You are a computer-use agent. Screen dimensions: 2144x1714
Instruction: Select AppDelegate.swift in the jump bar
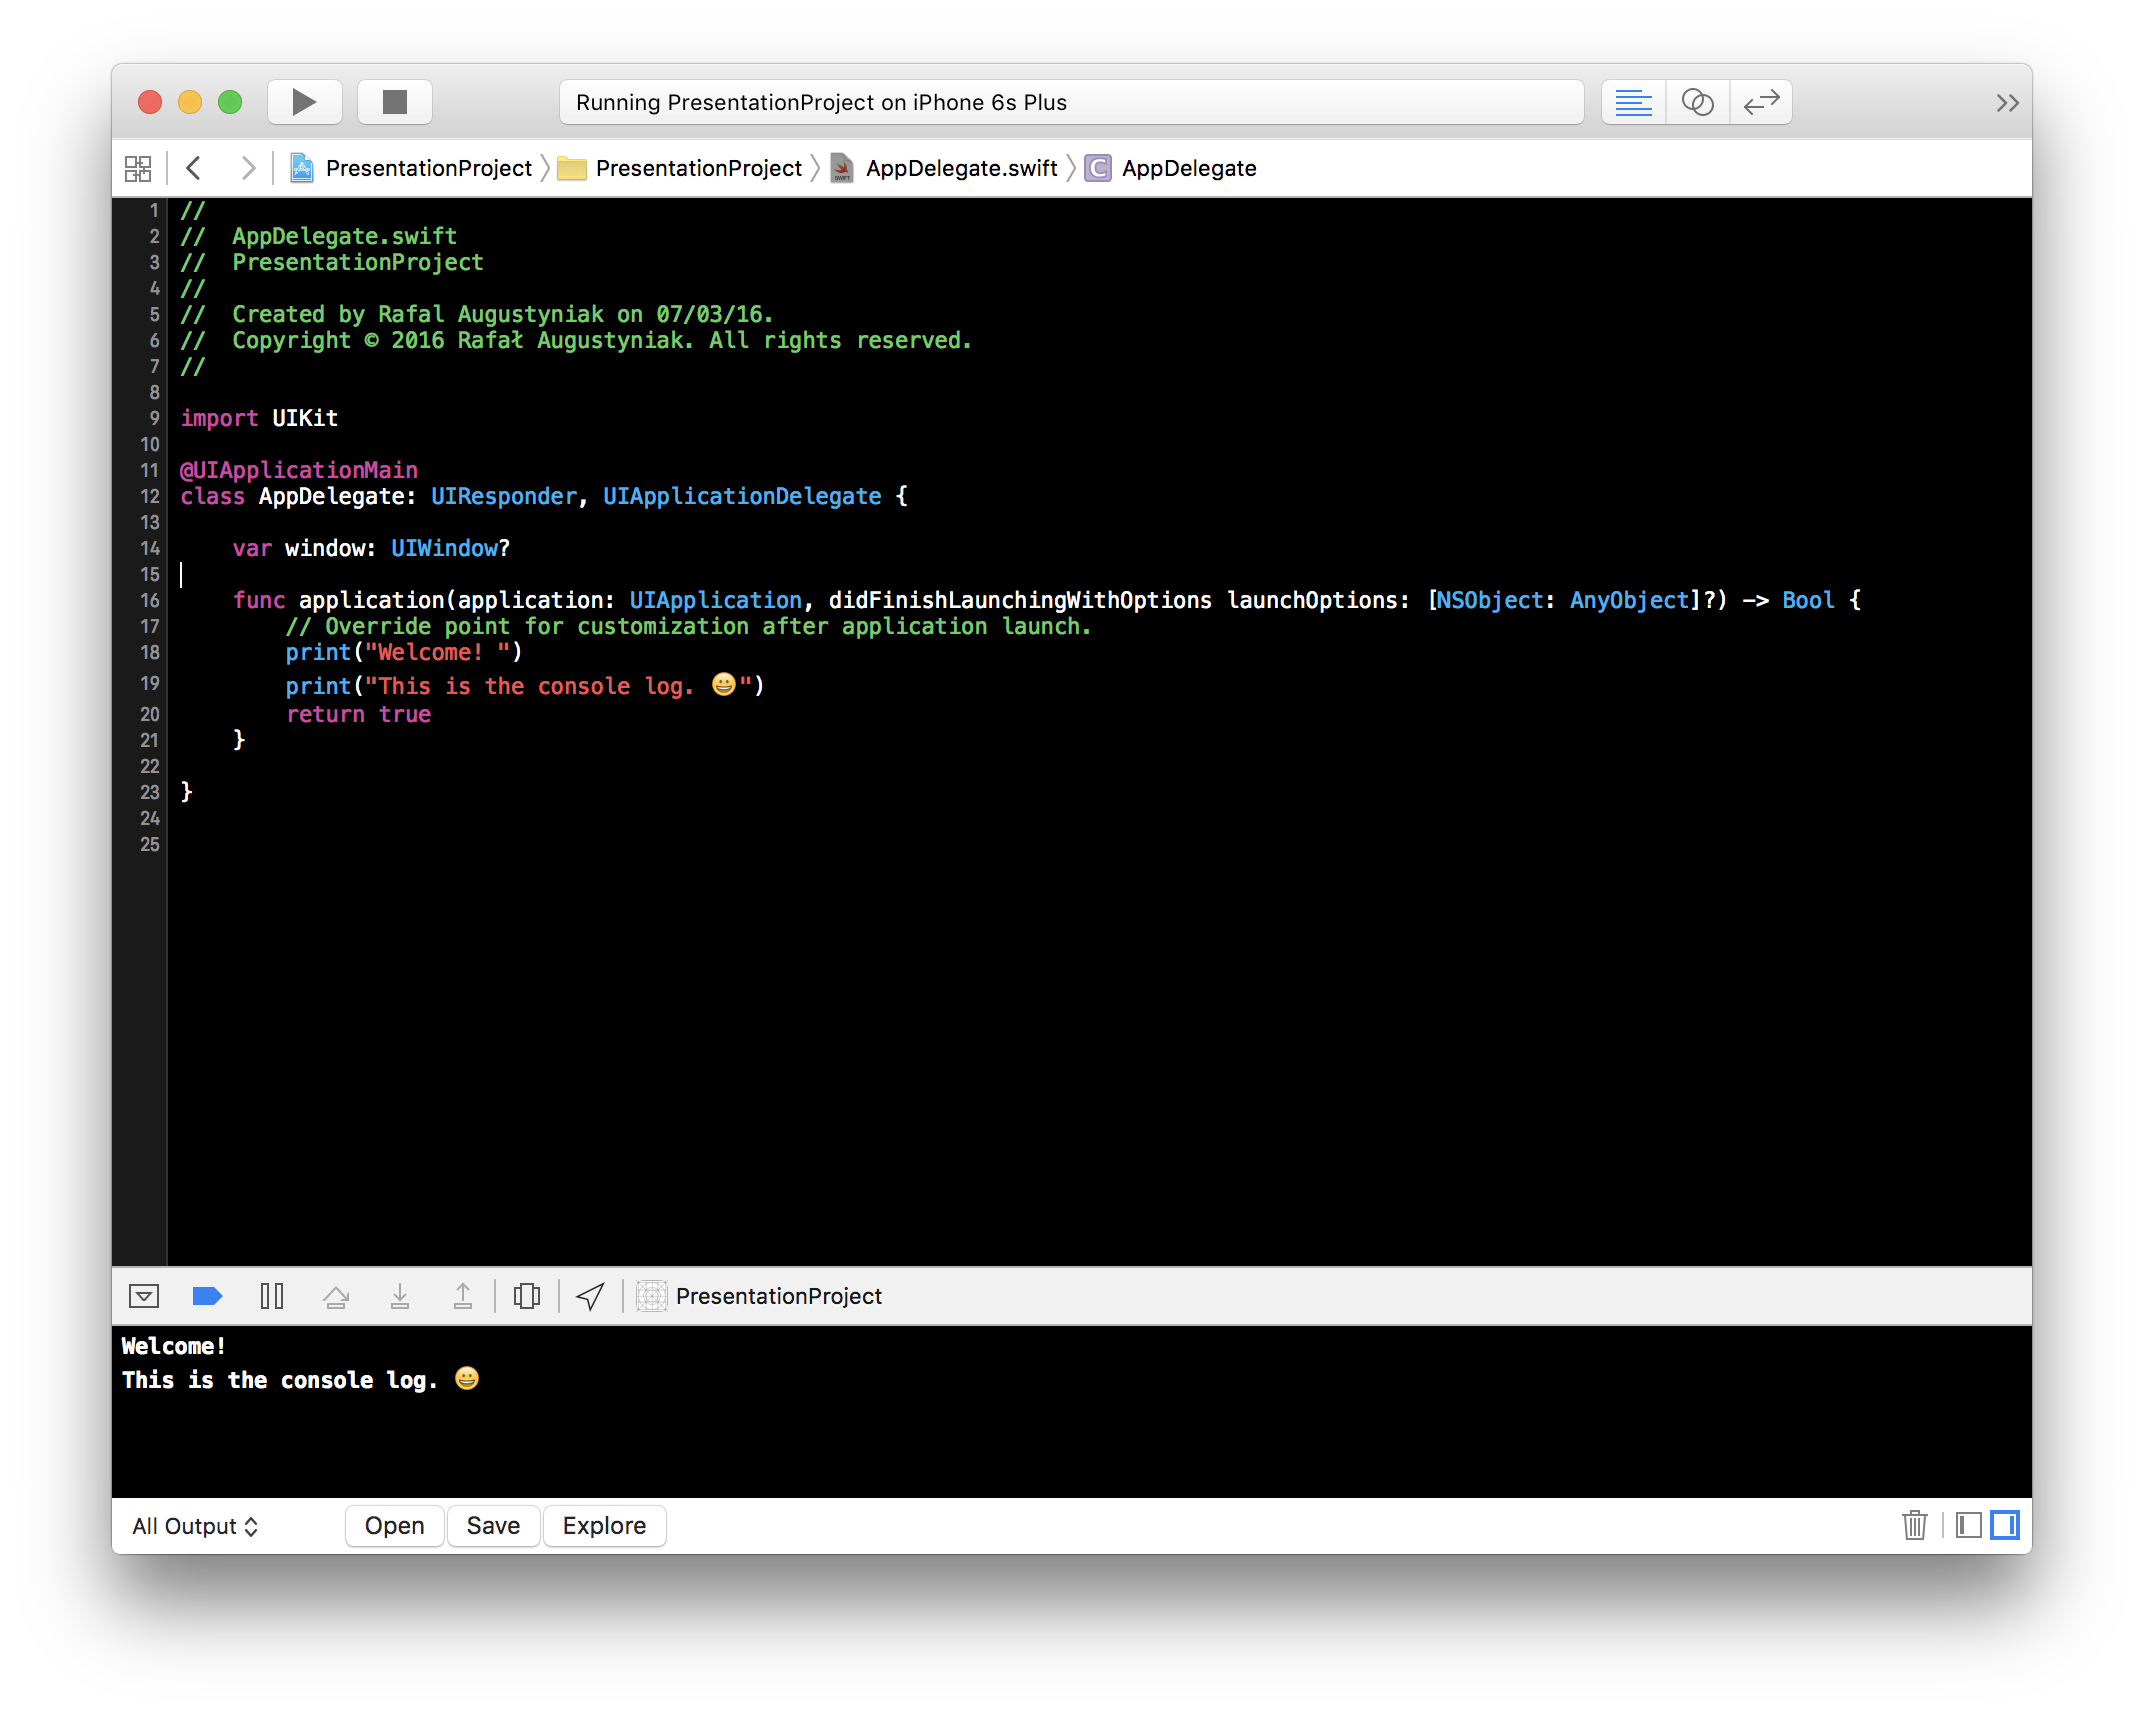coord(960,168)
